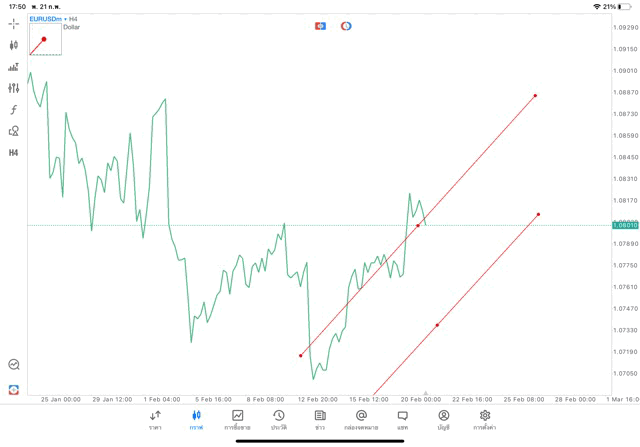The image size is (640, 447).
Task: Open the chat (แชท) tab
Action: click(402, 419)
